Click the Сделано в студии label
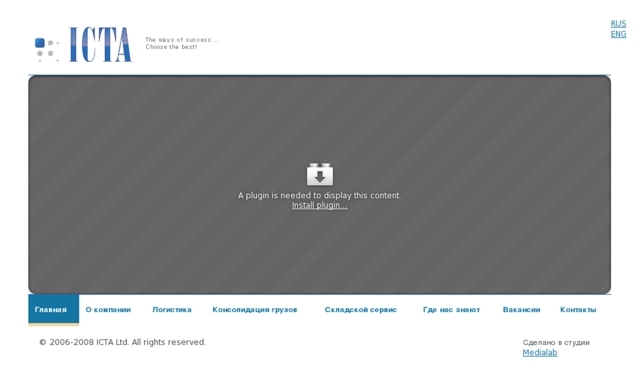Screen dimensions: 640x381 tap(556, 342)
